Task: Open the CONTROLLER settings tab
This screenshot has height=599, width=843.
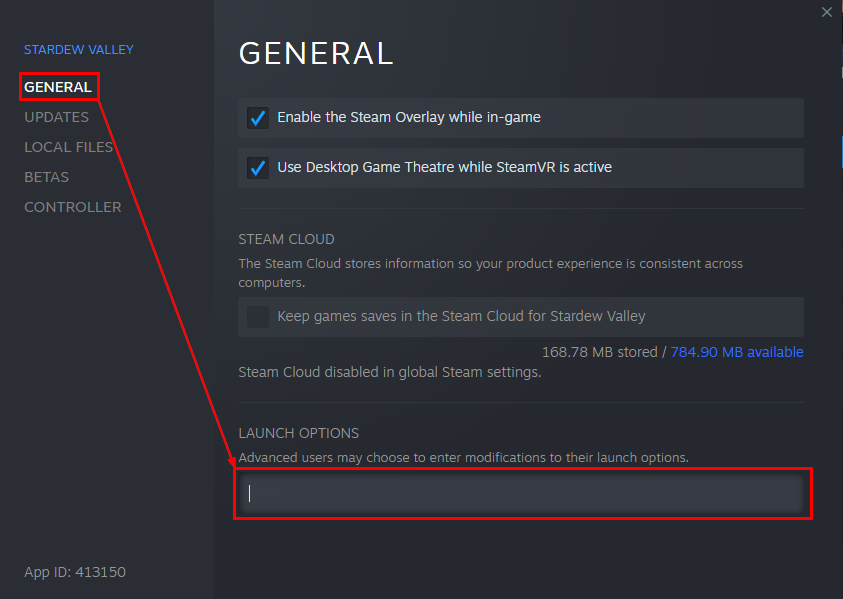Action: (x=72, y=207)
